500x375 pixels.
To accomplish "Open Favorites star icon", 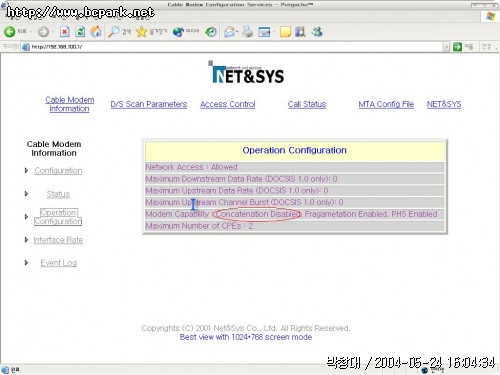I will (x=142, y=32).
